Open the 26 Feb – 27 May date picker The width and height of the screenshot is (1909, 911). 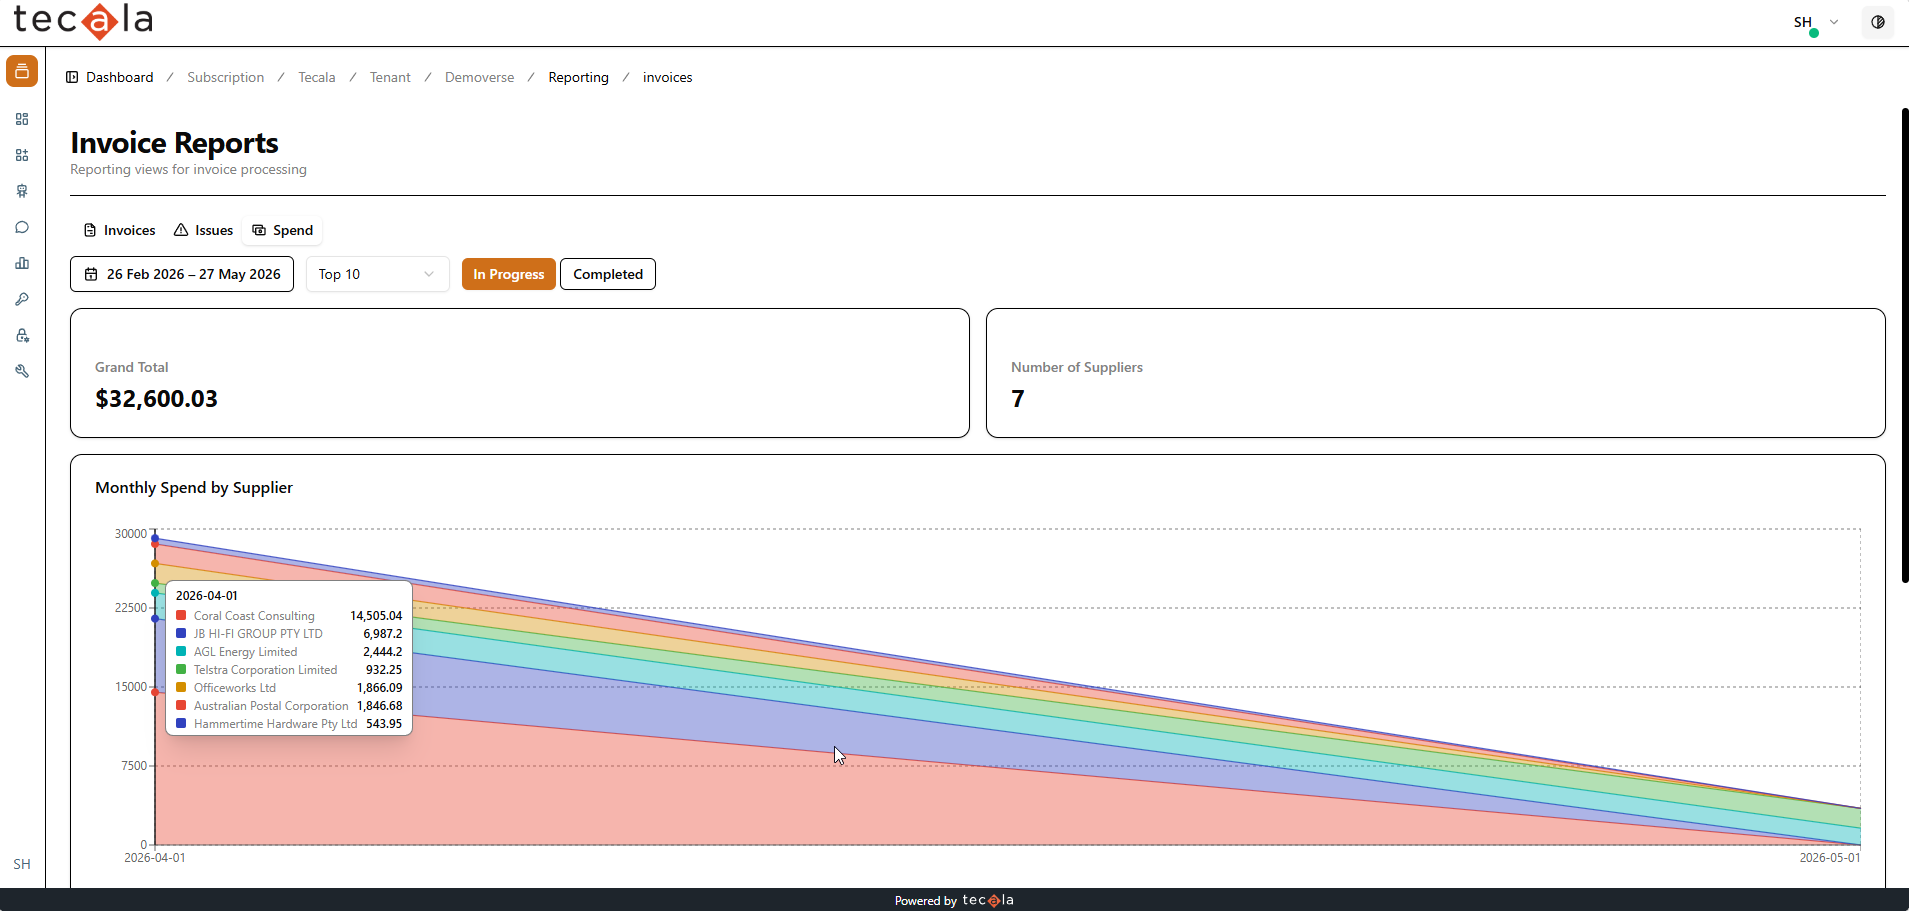pos(182,274)
